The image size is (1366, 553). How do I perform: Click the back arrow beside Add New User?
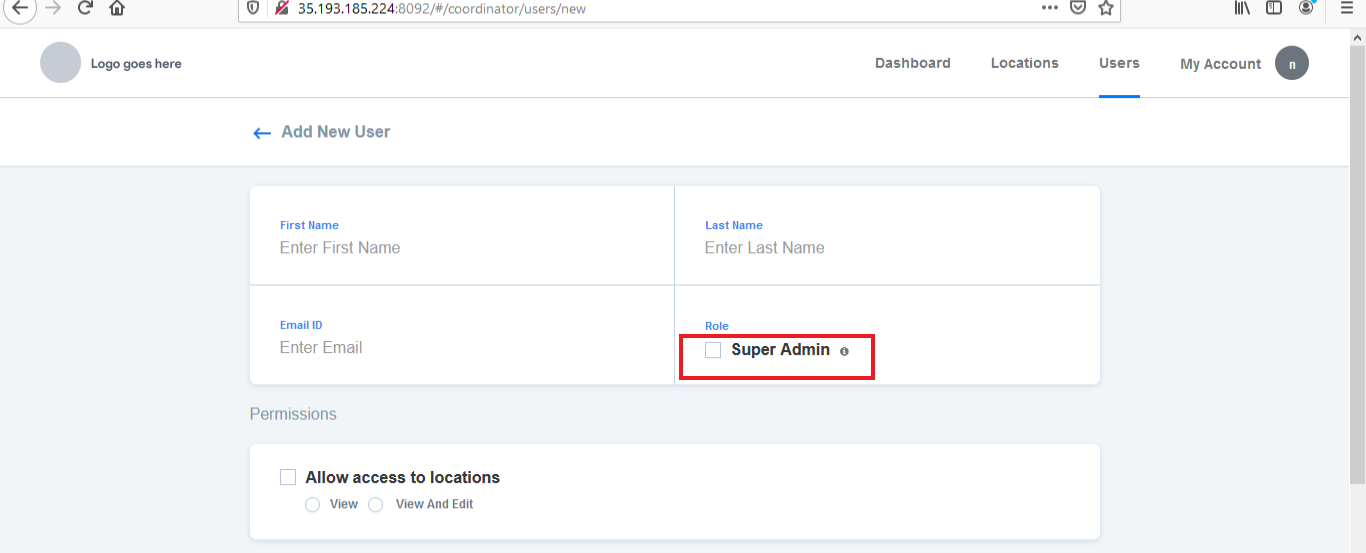(x=262, y=133)
